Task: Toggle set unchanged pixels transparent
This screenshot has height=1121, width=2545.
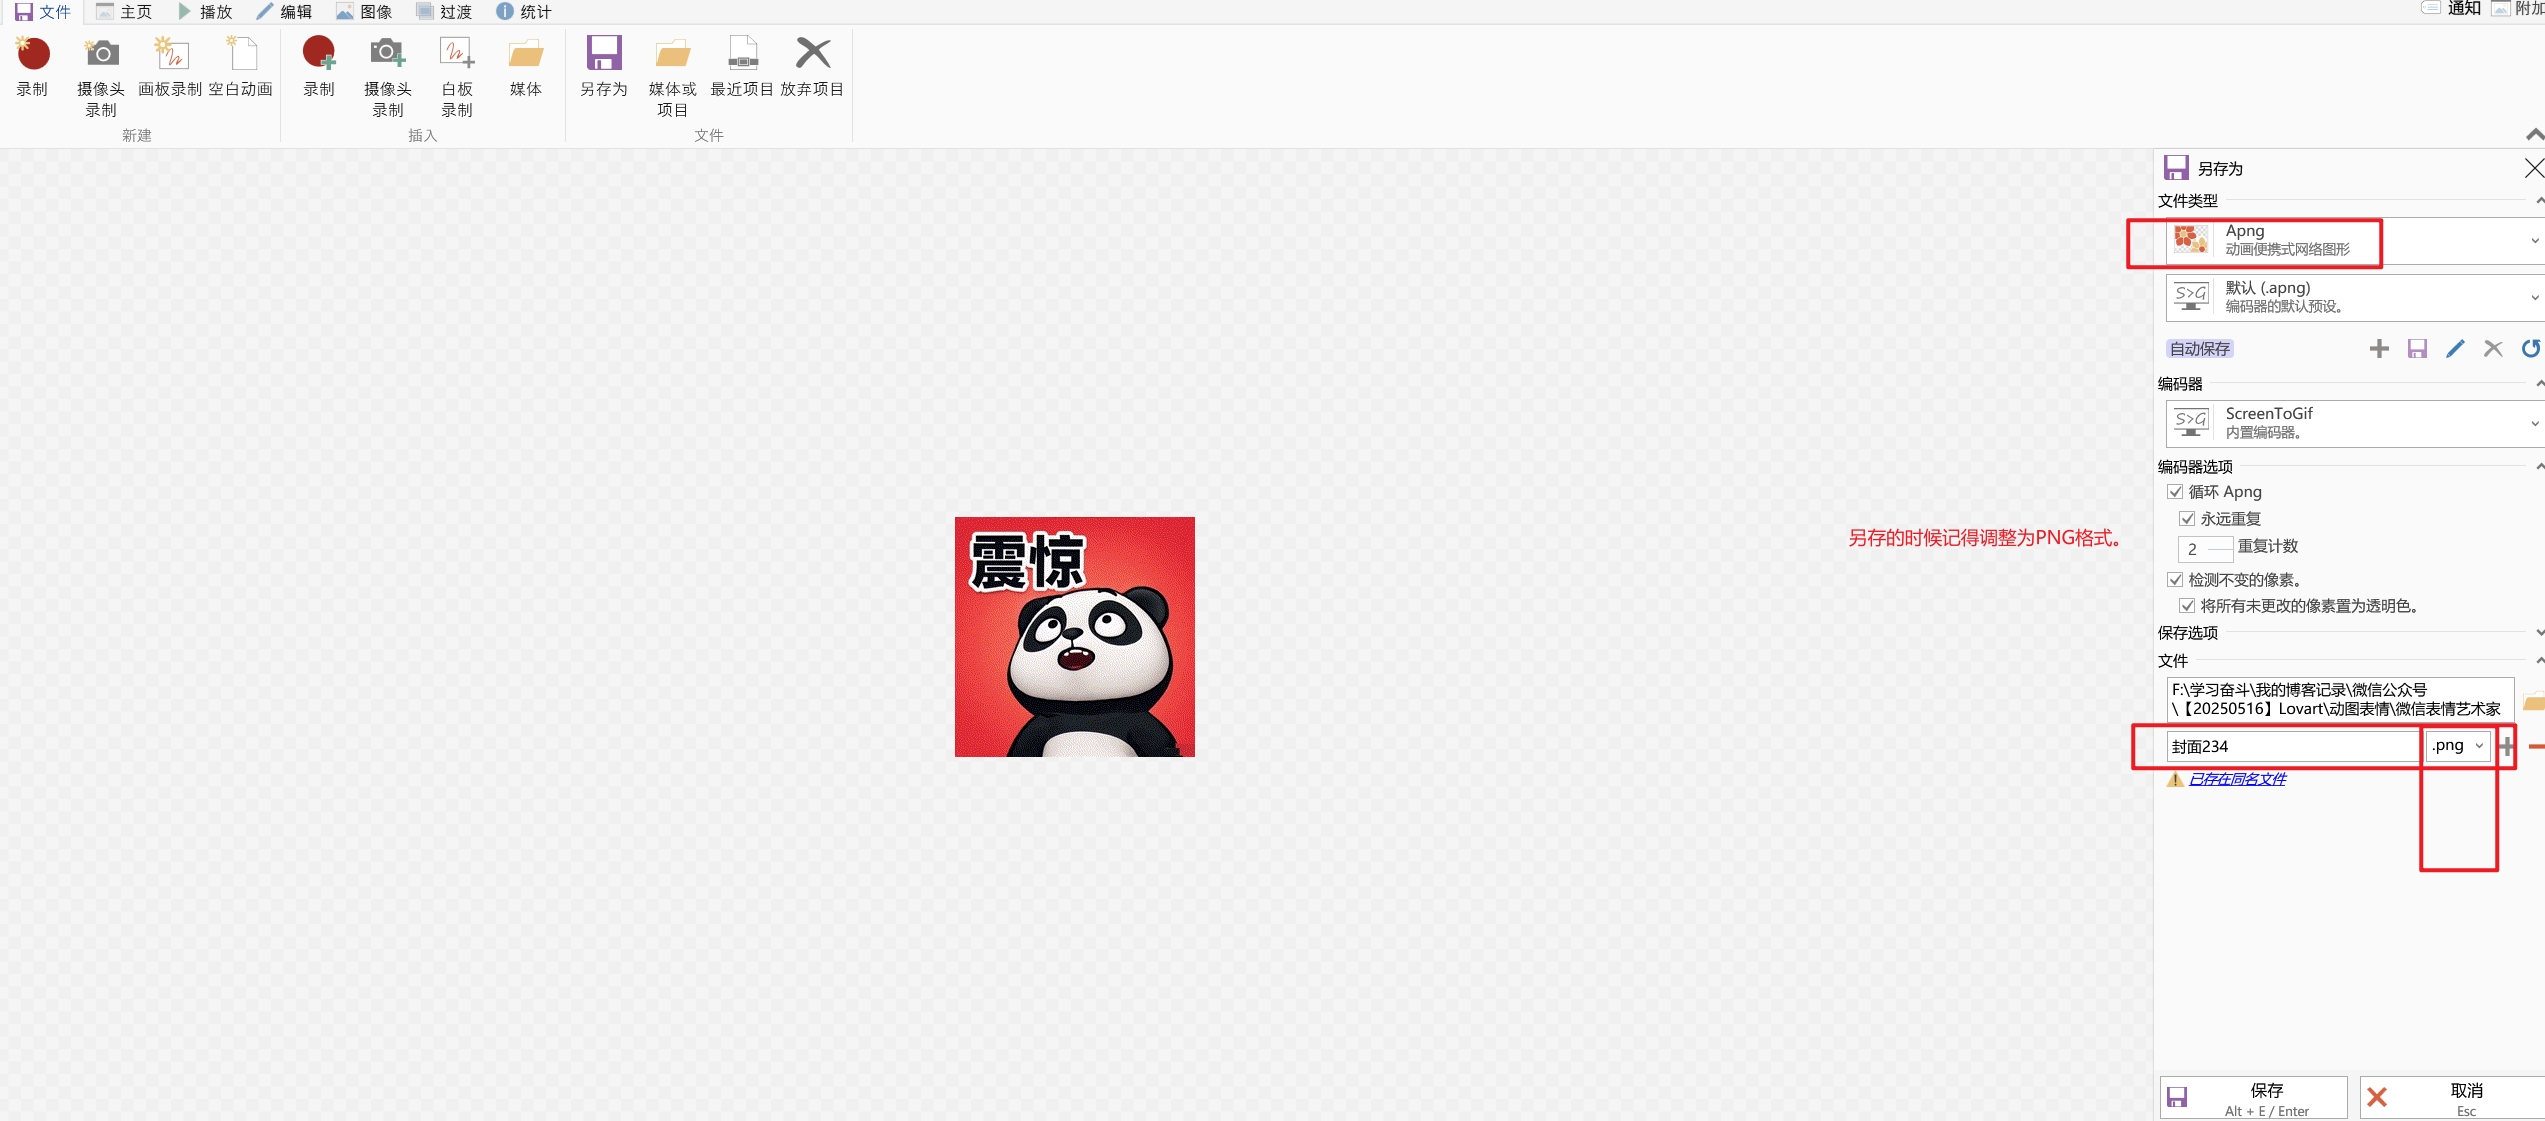Action: [2187, 605]
